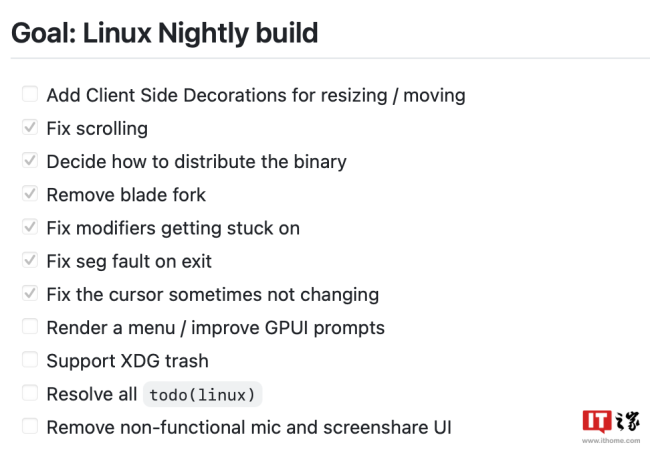
Task: Uncheck the Fix scrolling checkbox
Action: pyautogui.click(x=29, y=128)
